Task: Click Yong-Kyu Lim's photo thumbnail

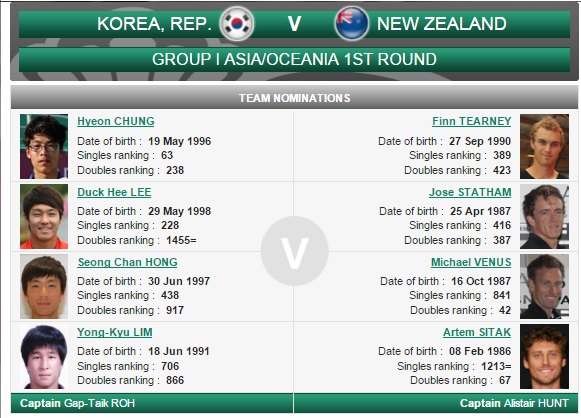Action: click(x=44, y=356)
